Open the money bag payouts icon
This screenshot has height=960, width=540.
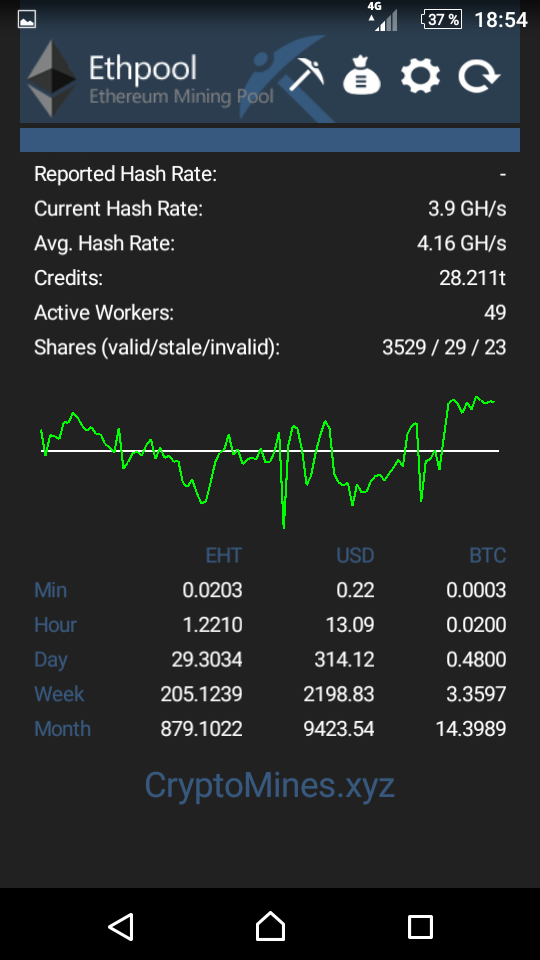point(362,75)
